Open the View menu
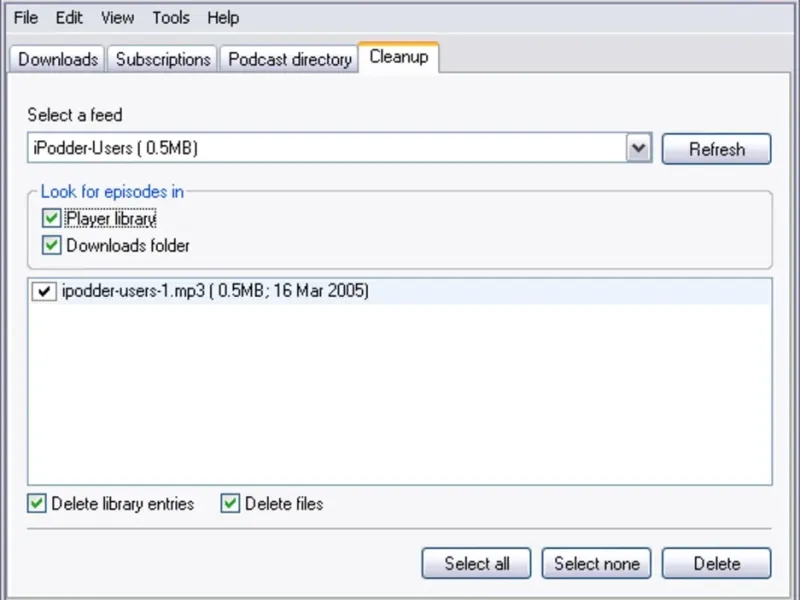The image size is (800, 600). click(x=117, y=18)
